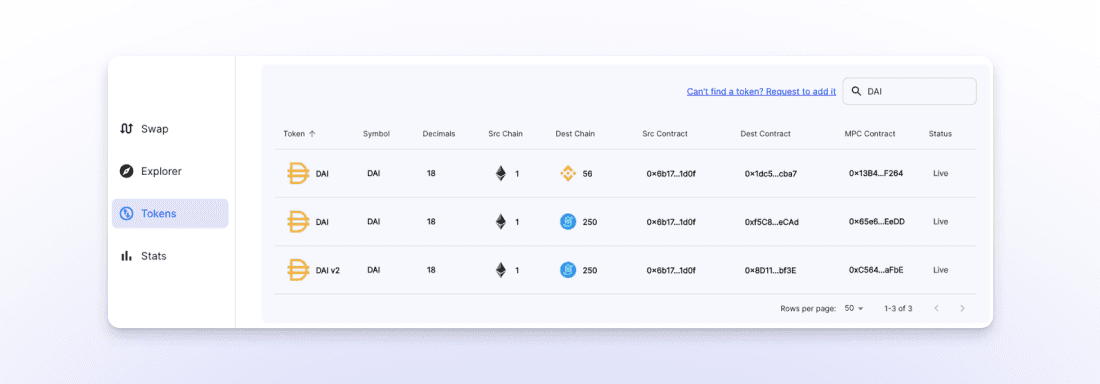Click the Dest Contract column header

click(x=765, y=134)
